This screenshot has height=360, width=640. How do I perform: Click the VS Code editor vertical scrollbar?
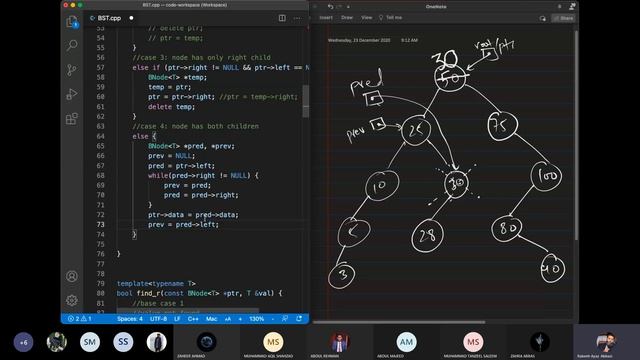pos(306,101)
